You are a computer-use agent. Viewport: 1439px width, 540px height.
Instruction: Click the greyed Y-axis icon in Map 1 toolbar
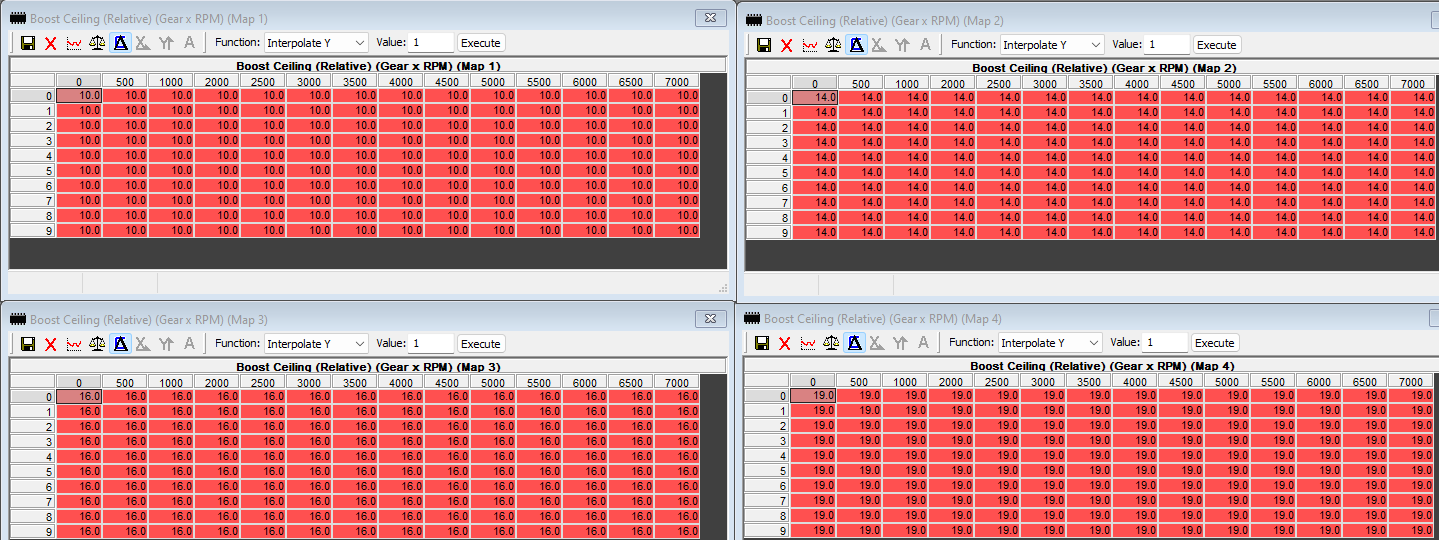pos(166,43)
